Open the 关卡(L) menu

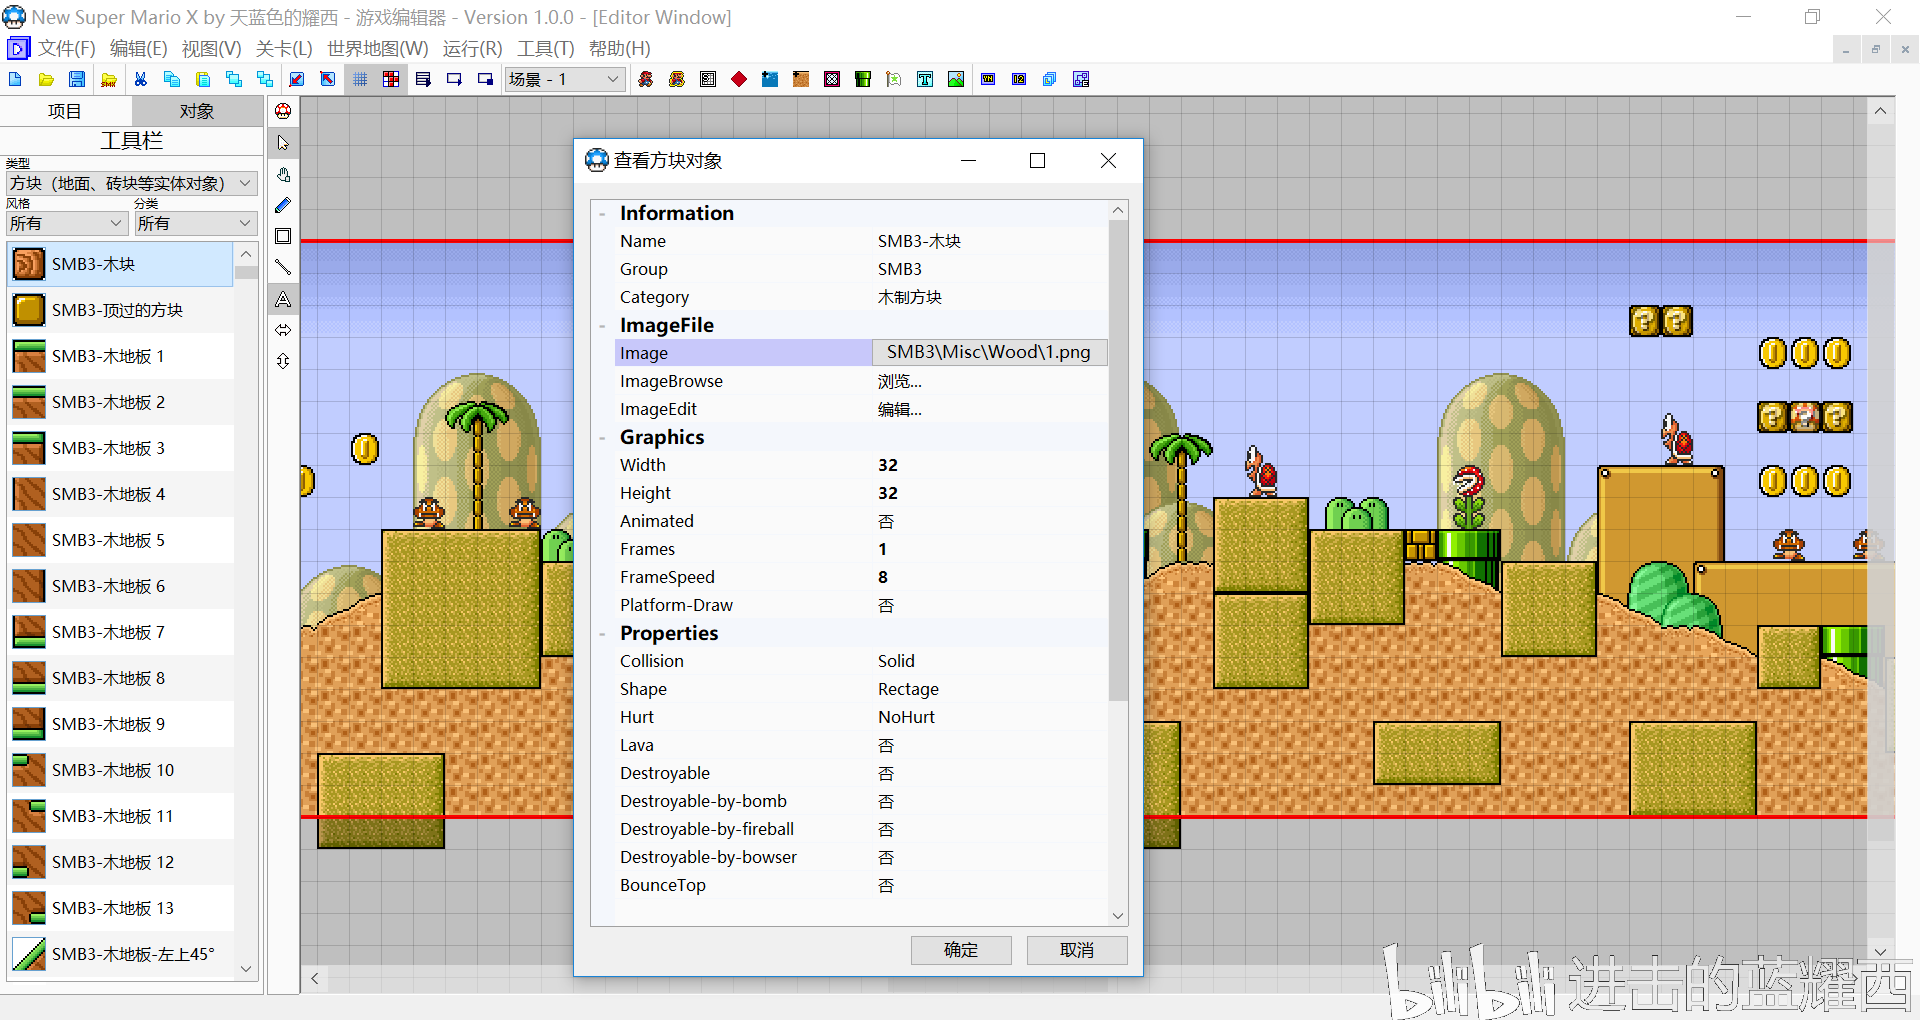click(284, 48)
